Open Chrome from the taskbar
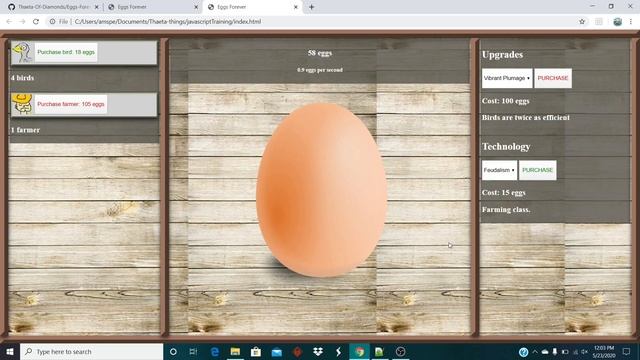The image size is (640, 360). [x=359, y=351]
